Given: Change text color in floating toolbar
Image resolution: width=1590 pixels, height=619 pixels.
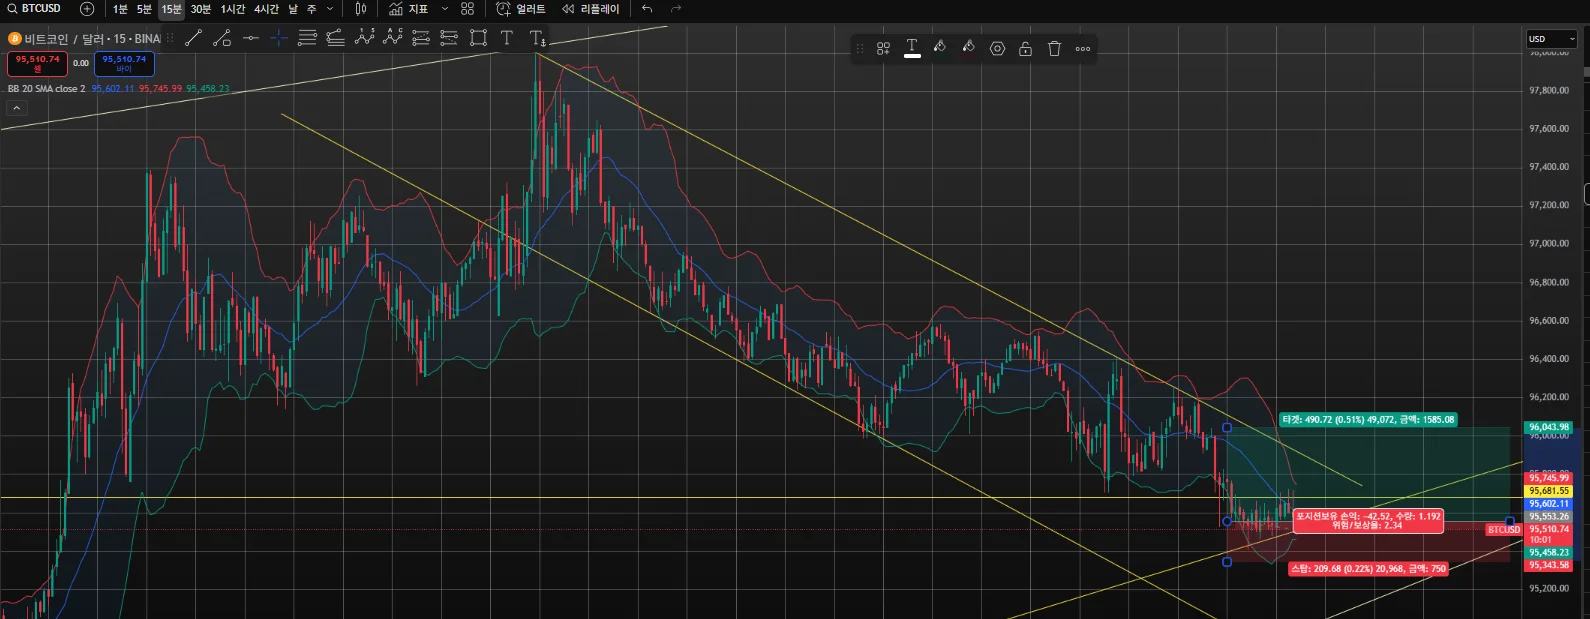Looking at the screenshot, I should click(x=912, y=48).
